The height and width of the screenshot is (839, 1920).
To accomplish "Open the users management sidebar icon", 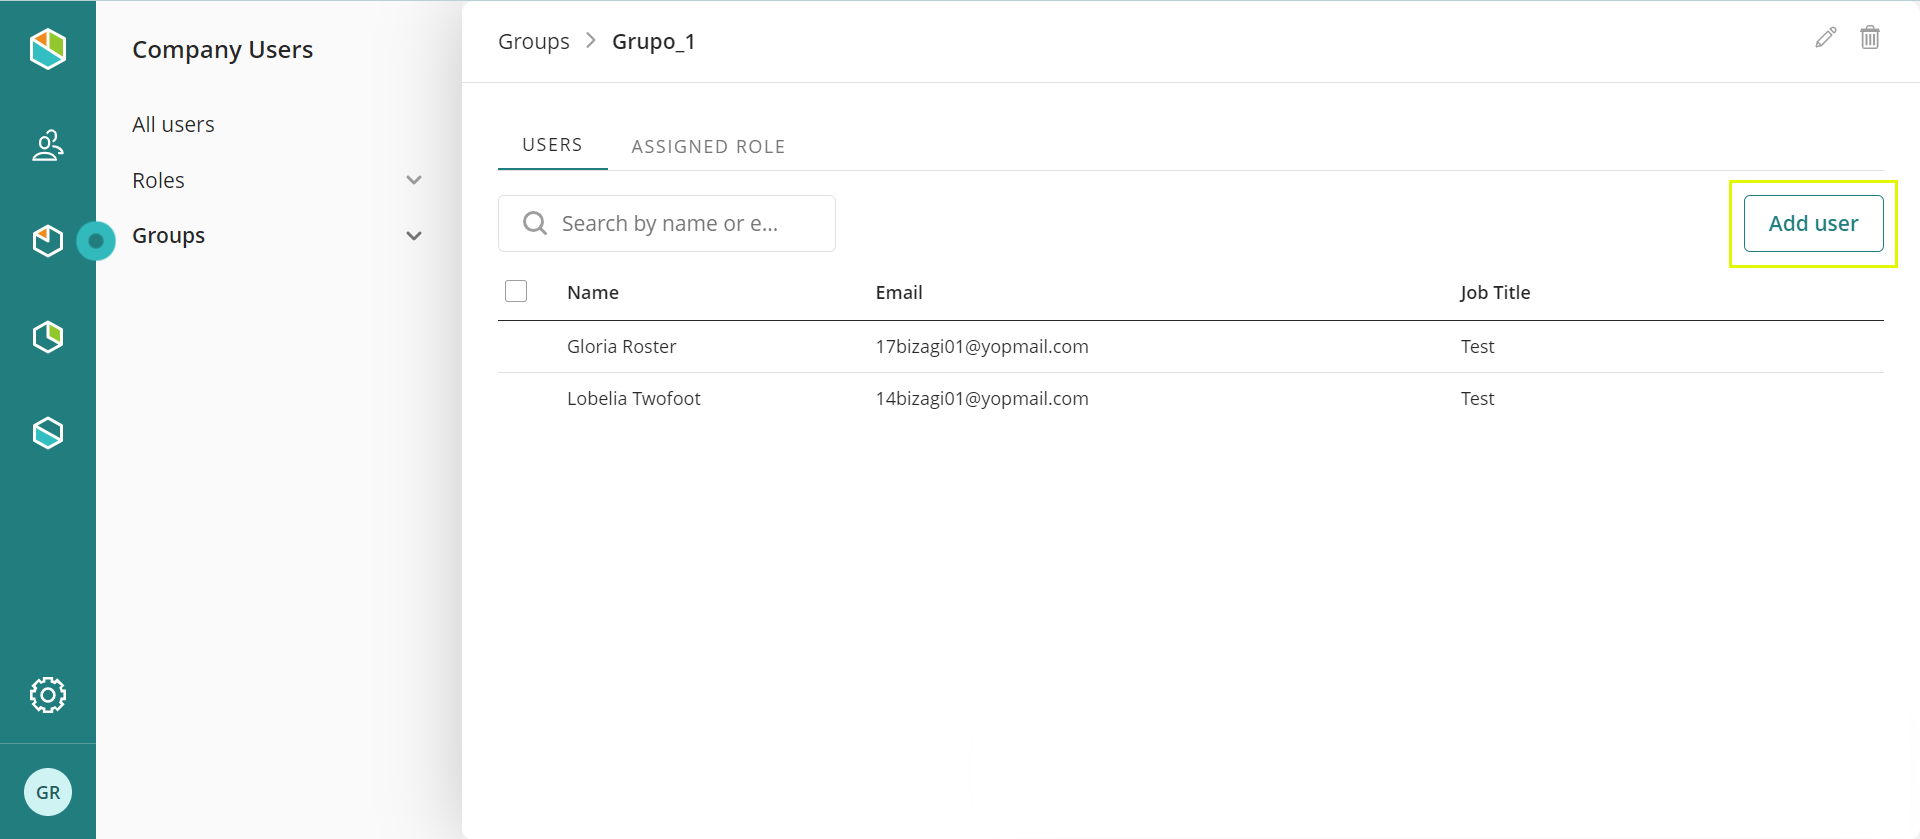I will pos(48,145).
